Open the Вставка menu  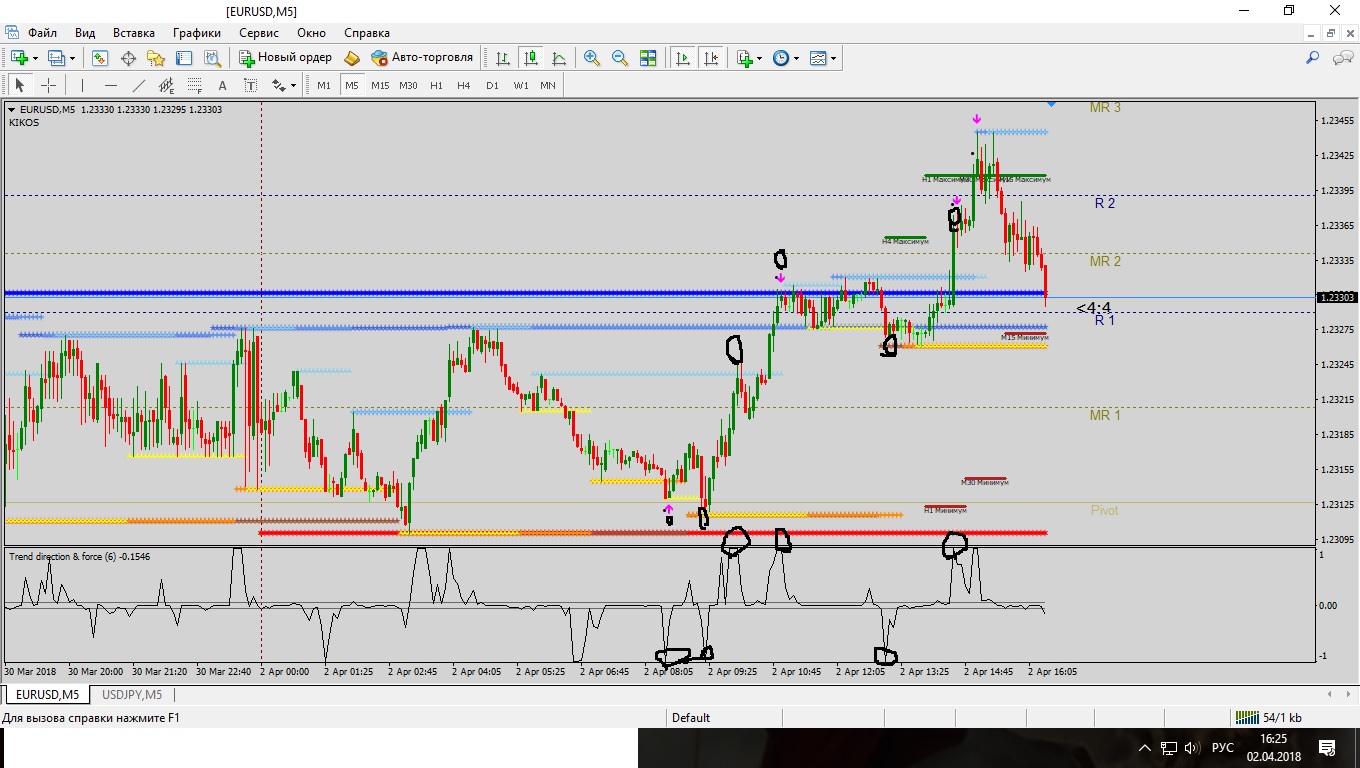pos(134,33)
